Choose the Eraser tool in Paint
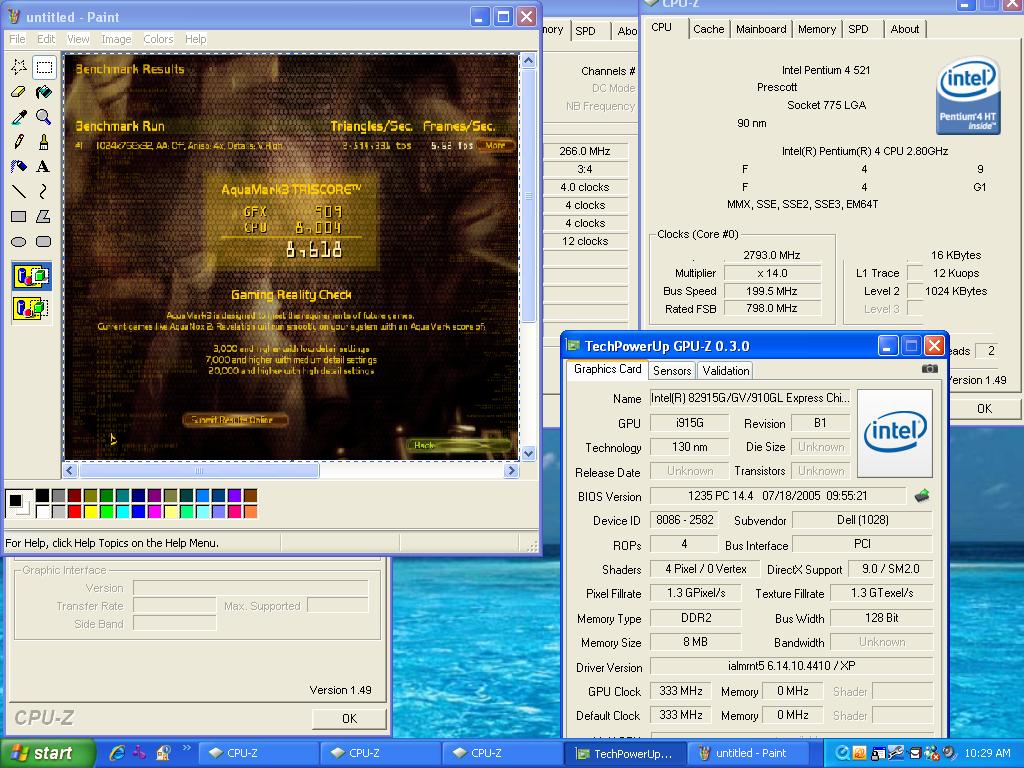Image resolution: width=1024 pixels, height=768 pixels. click(x=19, y=91)
